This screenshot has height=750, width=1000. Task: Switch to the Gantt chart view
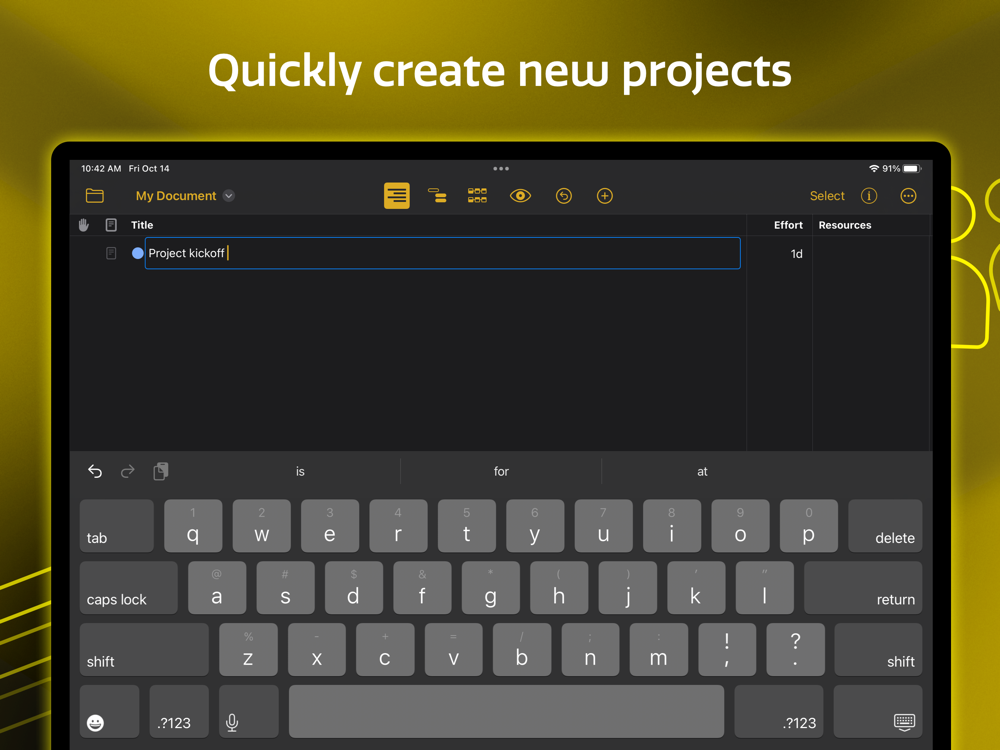tap(437, 196)
